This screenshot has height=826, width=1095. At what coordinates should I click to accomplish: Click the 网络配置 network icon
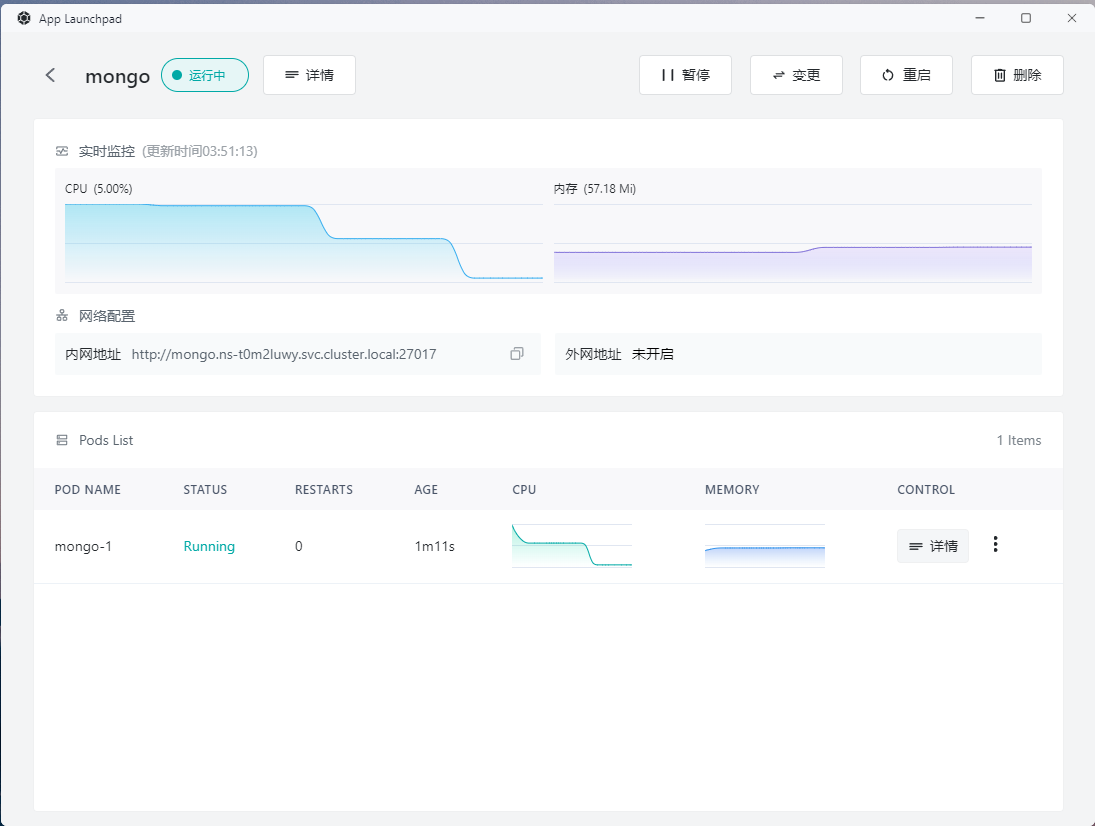tap(62, 316)
